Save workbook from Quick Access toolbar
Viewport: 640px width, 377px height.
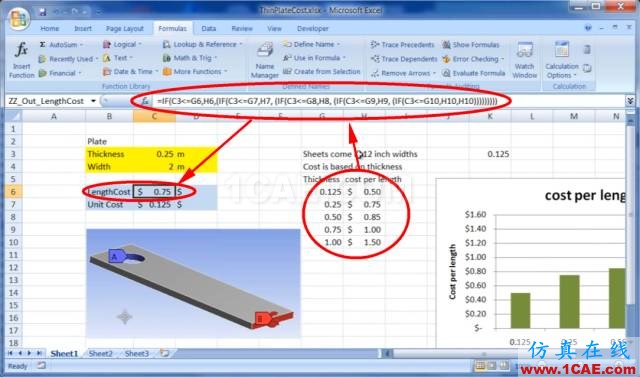point(42,11)
